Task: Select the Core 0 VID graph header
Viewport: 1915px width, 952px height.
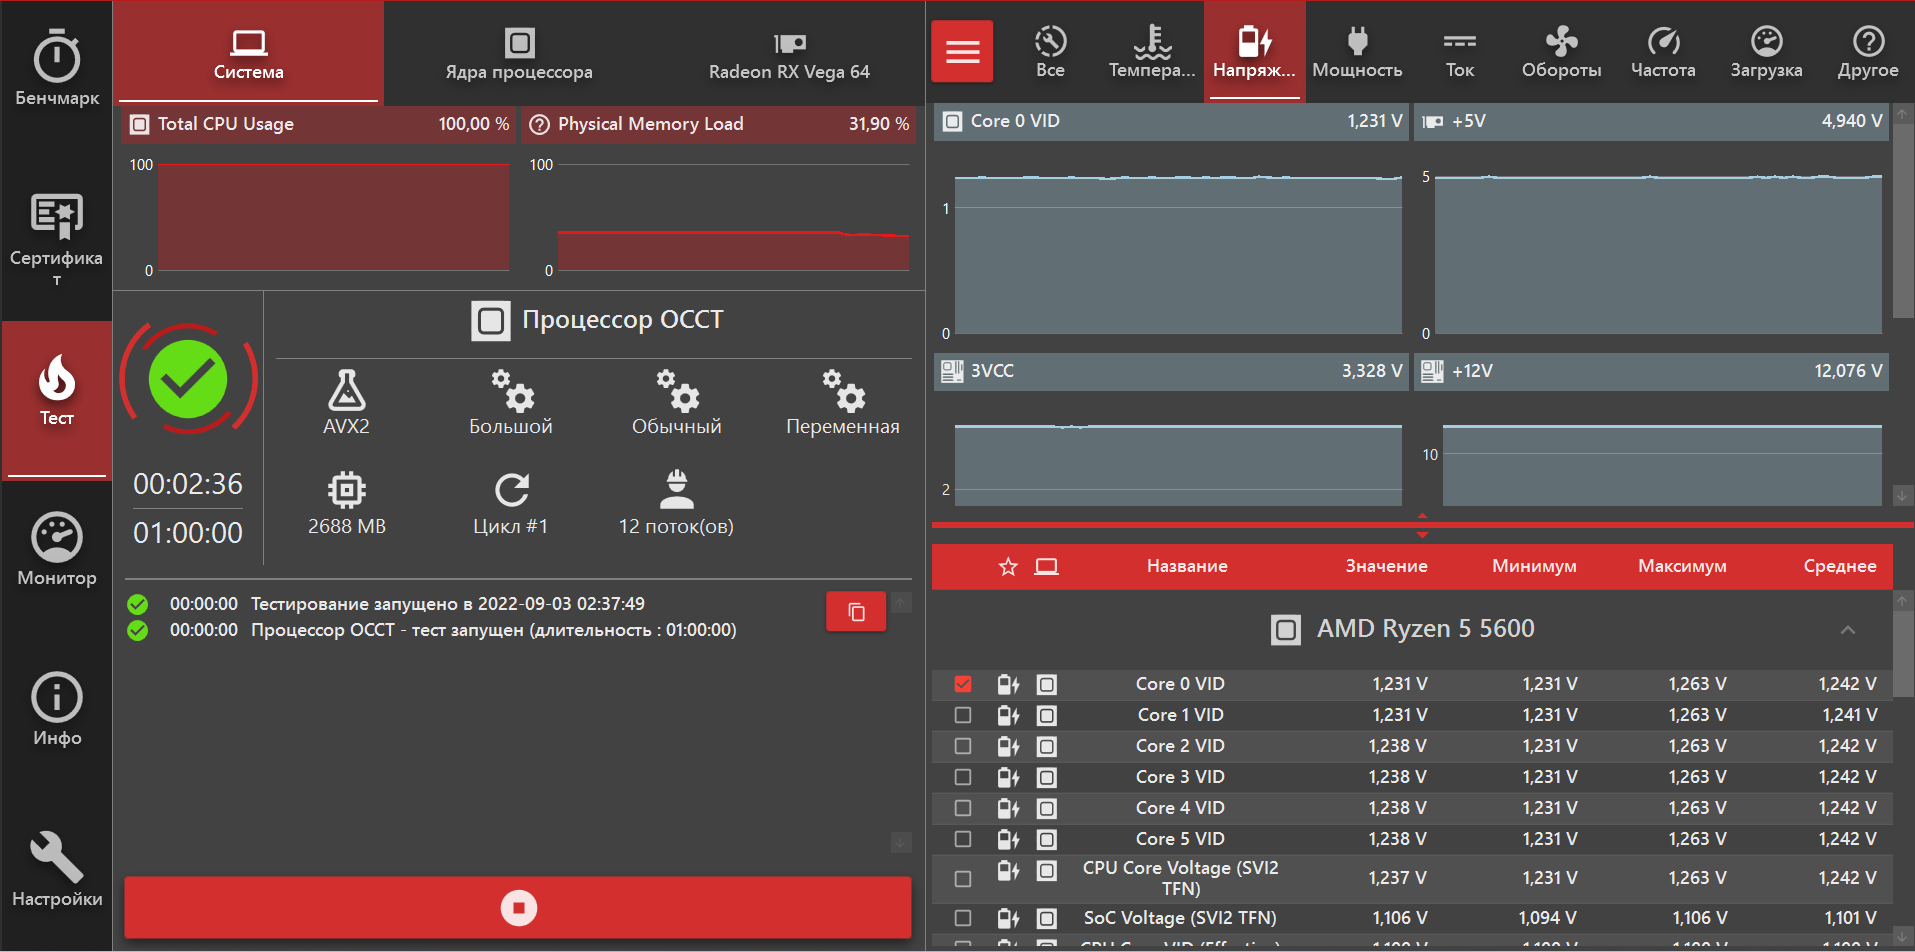Action: [x=1171, y=121]
